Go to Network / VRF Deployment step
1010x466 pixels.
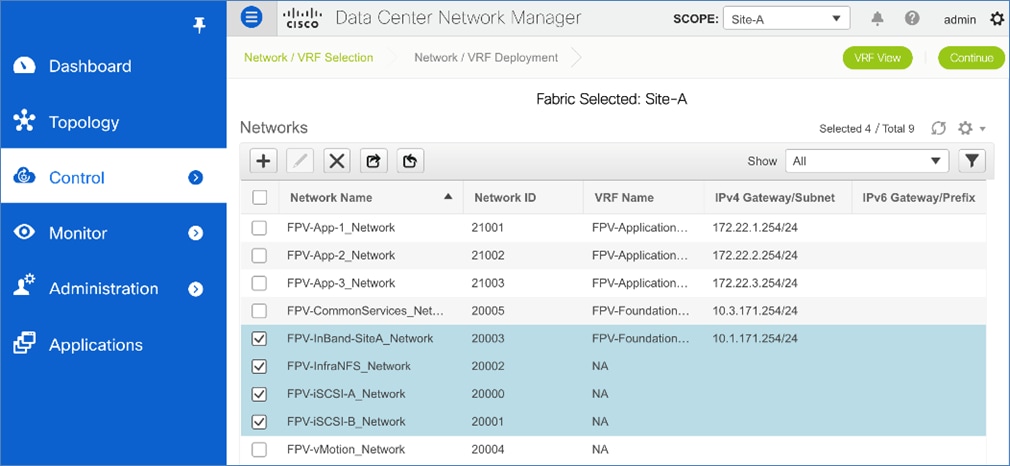pyautogui.click(x=486, y=57)
